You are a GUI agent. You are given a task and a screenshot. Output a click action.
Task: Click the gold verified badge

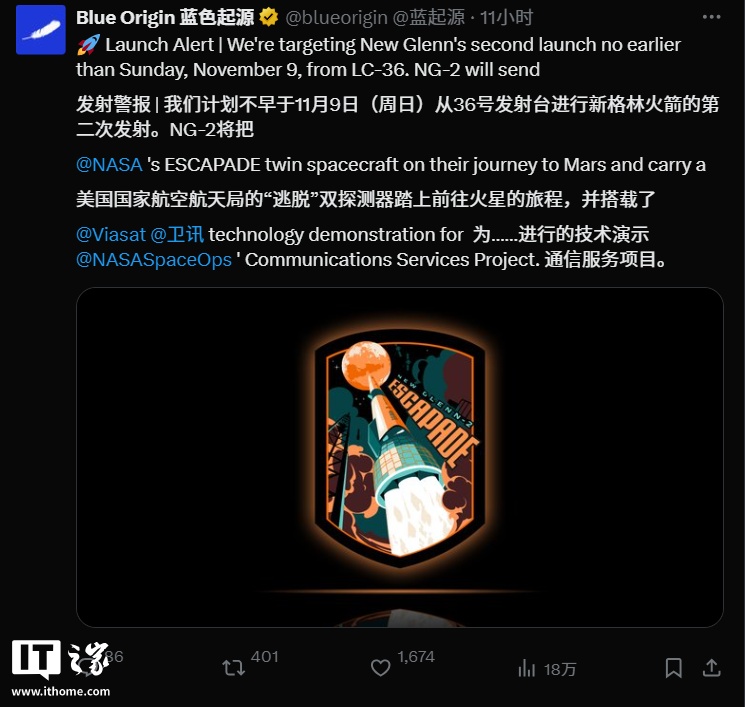click(x=269, y=18)
